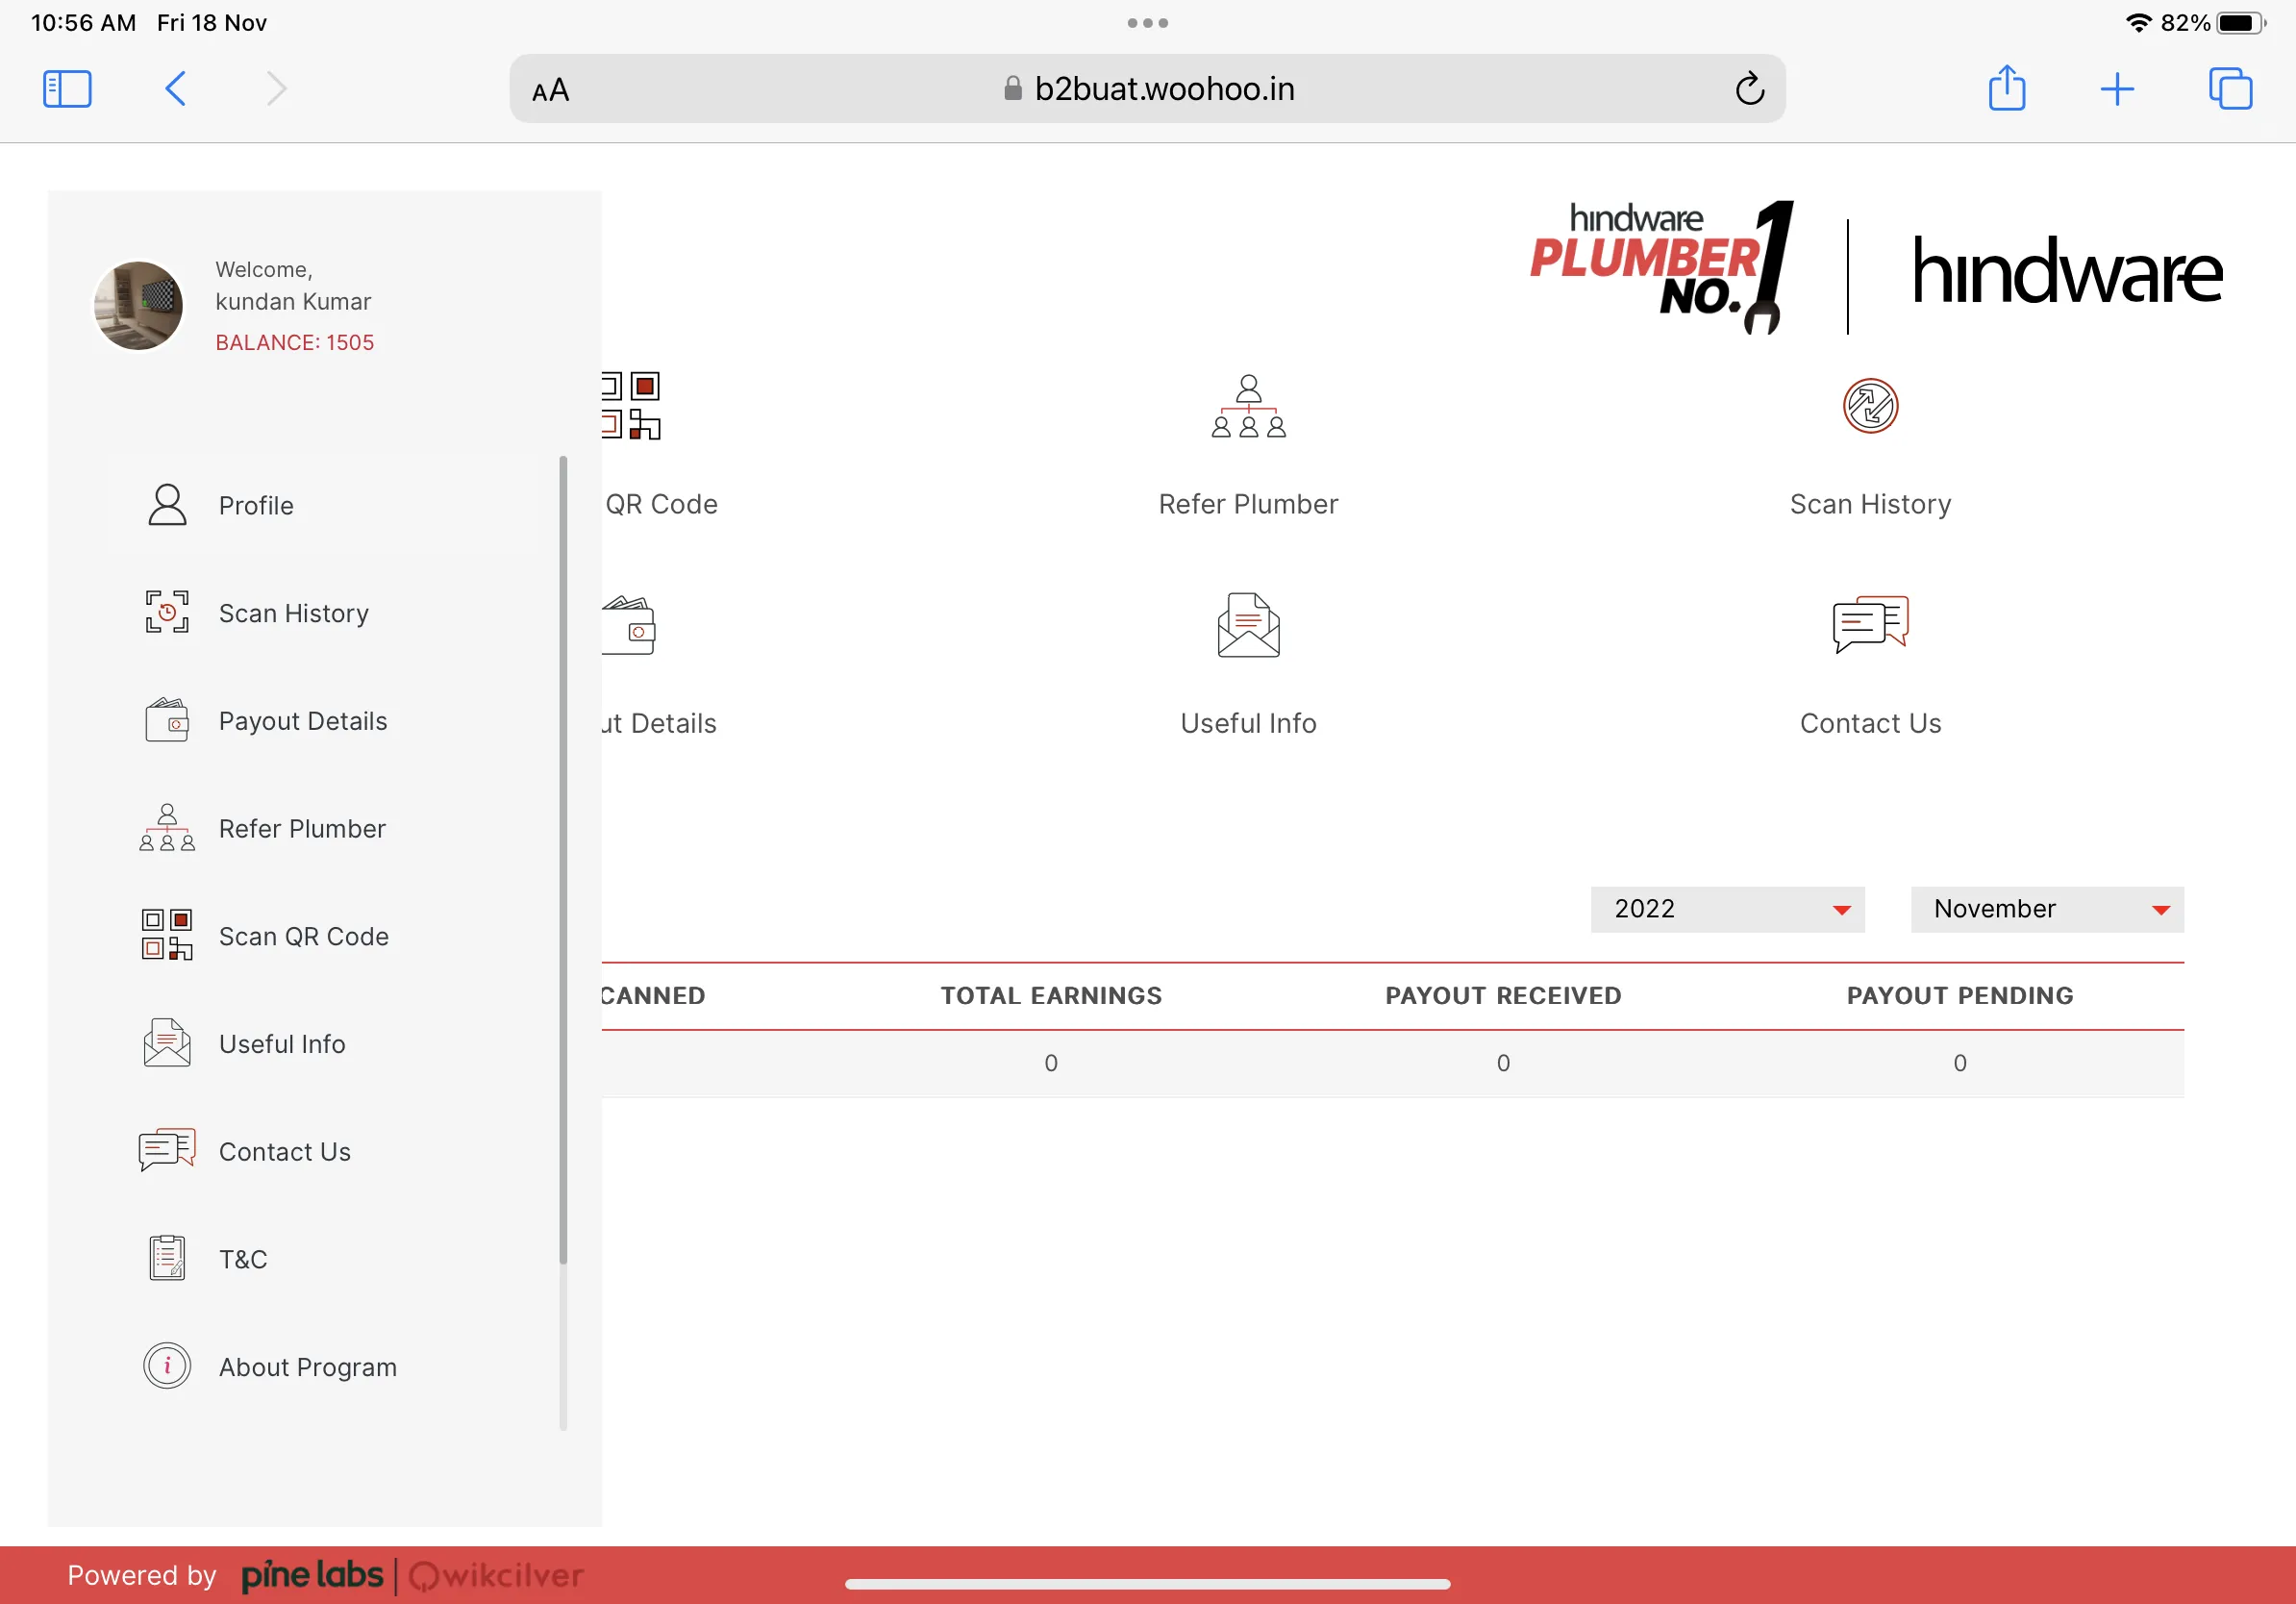Viewport: 2296px width, 1604px height.
Task: Open the dashboard Scan History label
Action: coord(1870,504)
